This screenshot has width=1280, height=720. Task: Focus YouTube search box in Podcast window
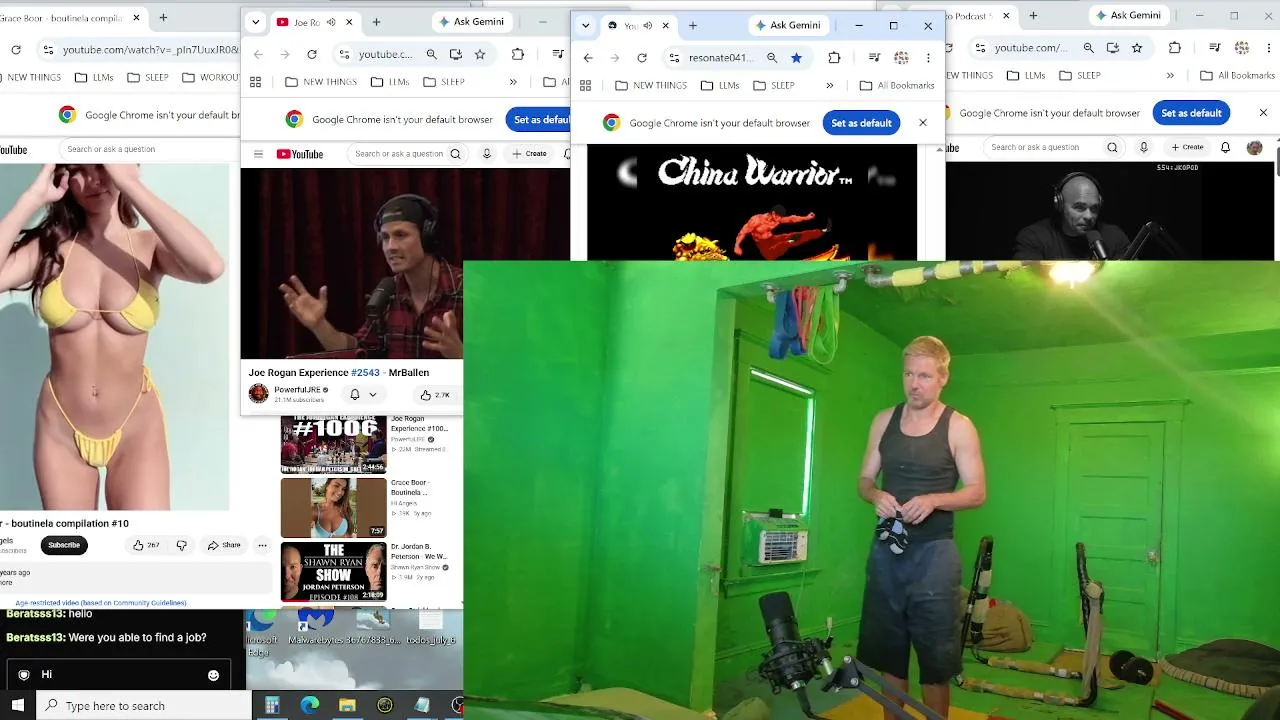pyautogui.click(x=1043, y=148)
